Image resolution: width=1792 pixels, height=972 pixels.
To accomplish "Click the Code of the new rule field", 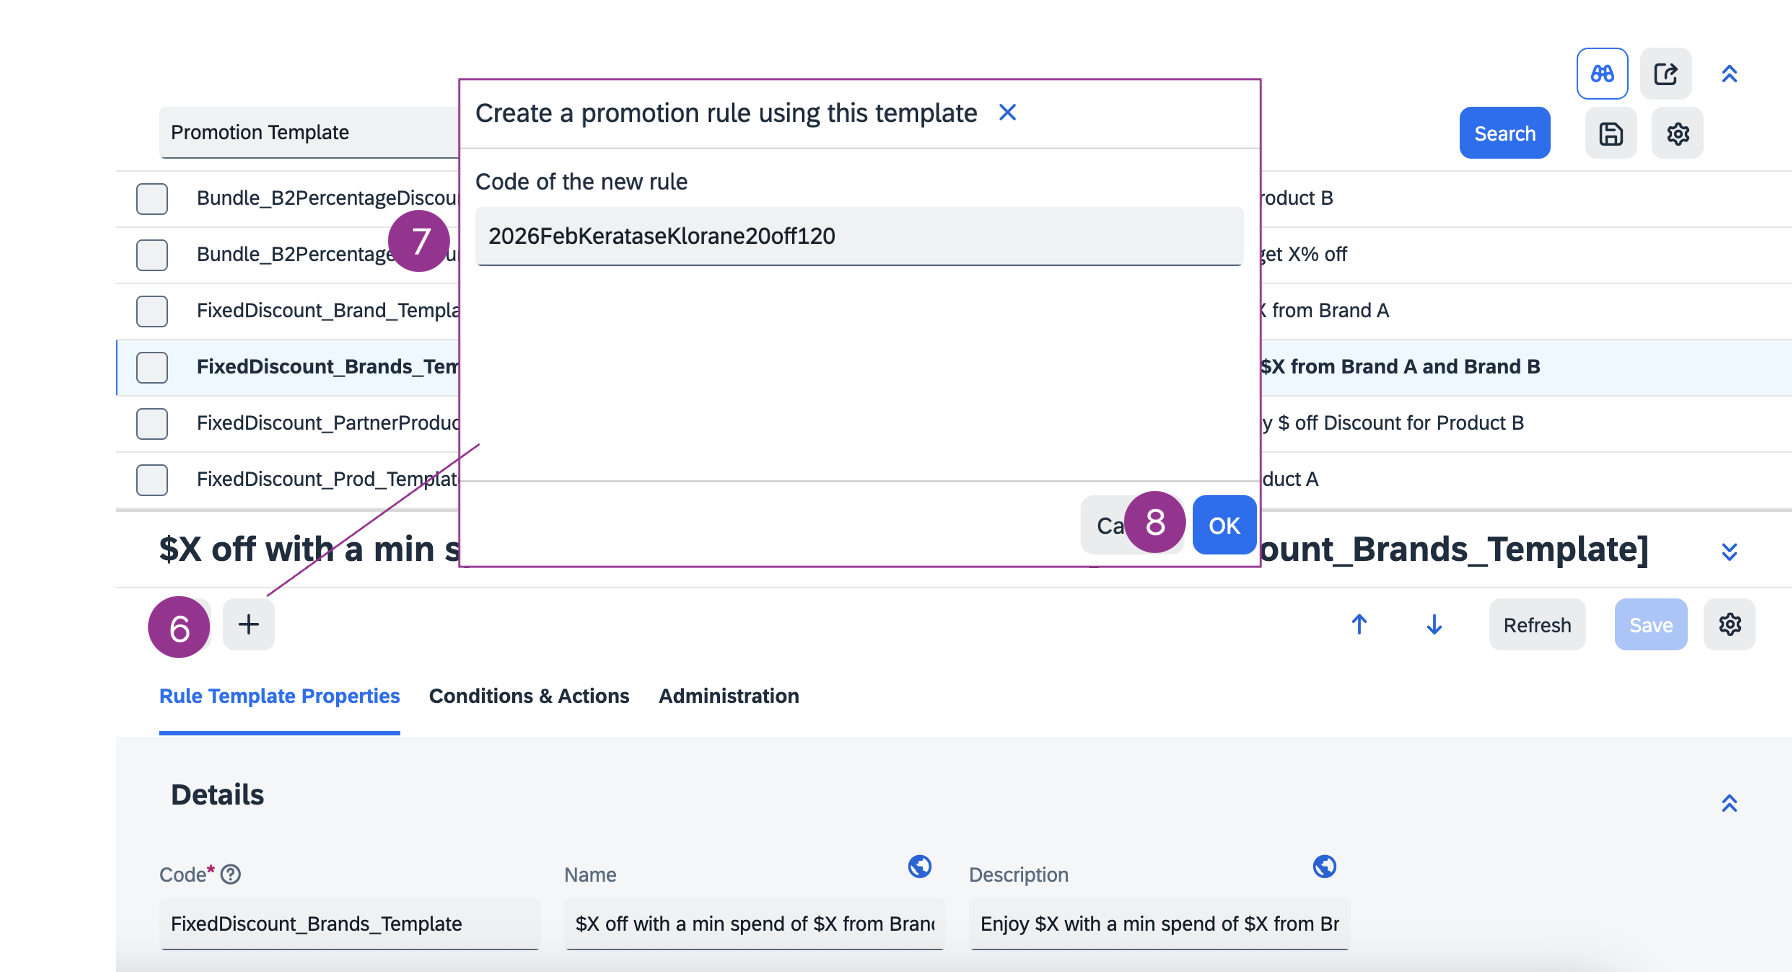I will [858, 236].
